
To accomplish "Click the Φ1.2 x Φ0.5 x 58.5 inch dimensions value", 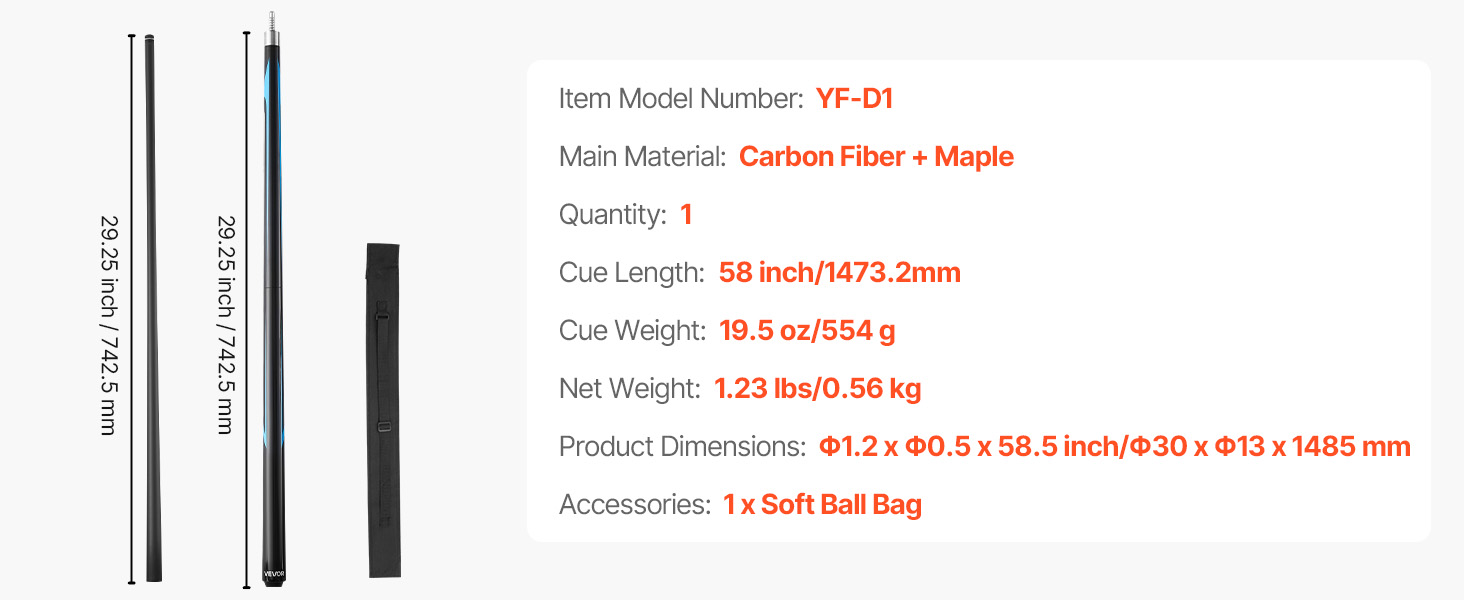I will [1114, 446].
